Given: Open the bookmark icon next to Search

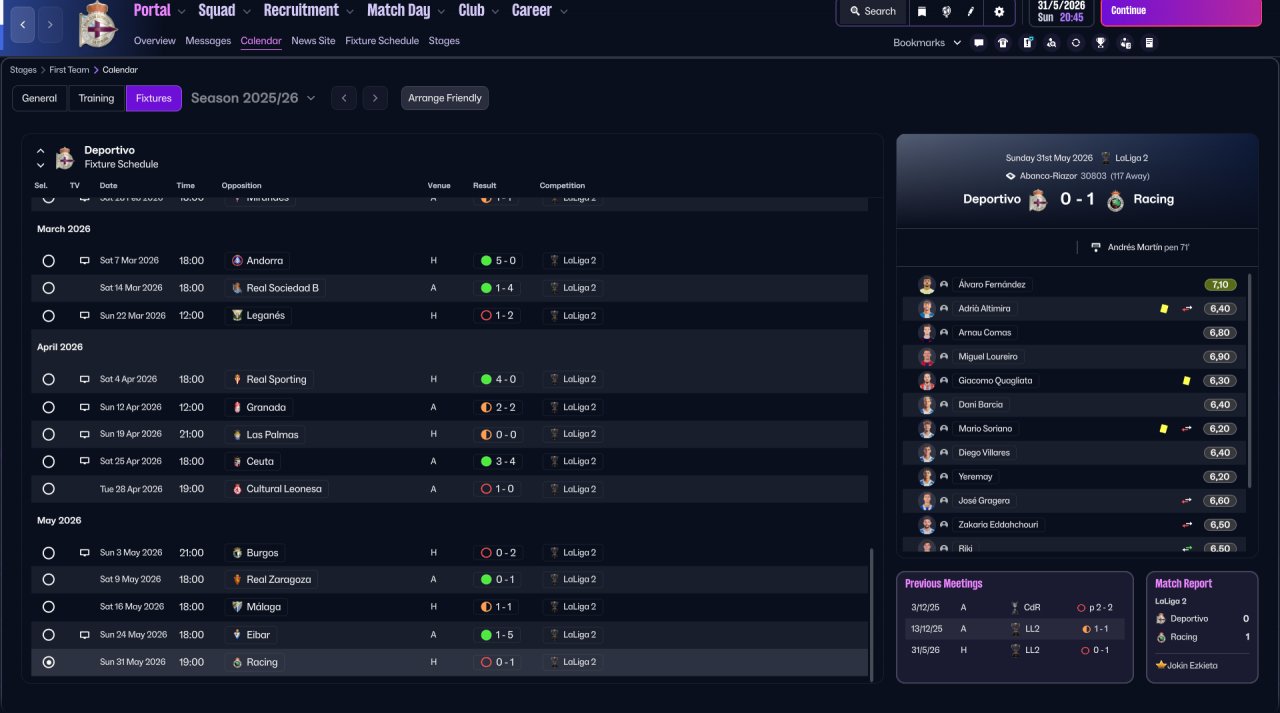Looking at the screenshot, I should tap(921, 12).
